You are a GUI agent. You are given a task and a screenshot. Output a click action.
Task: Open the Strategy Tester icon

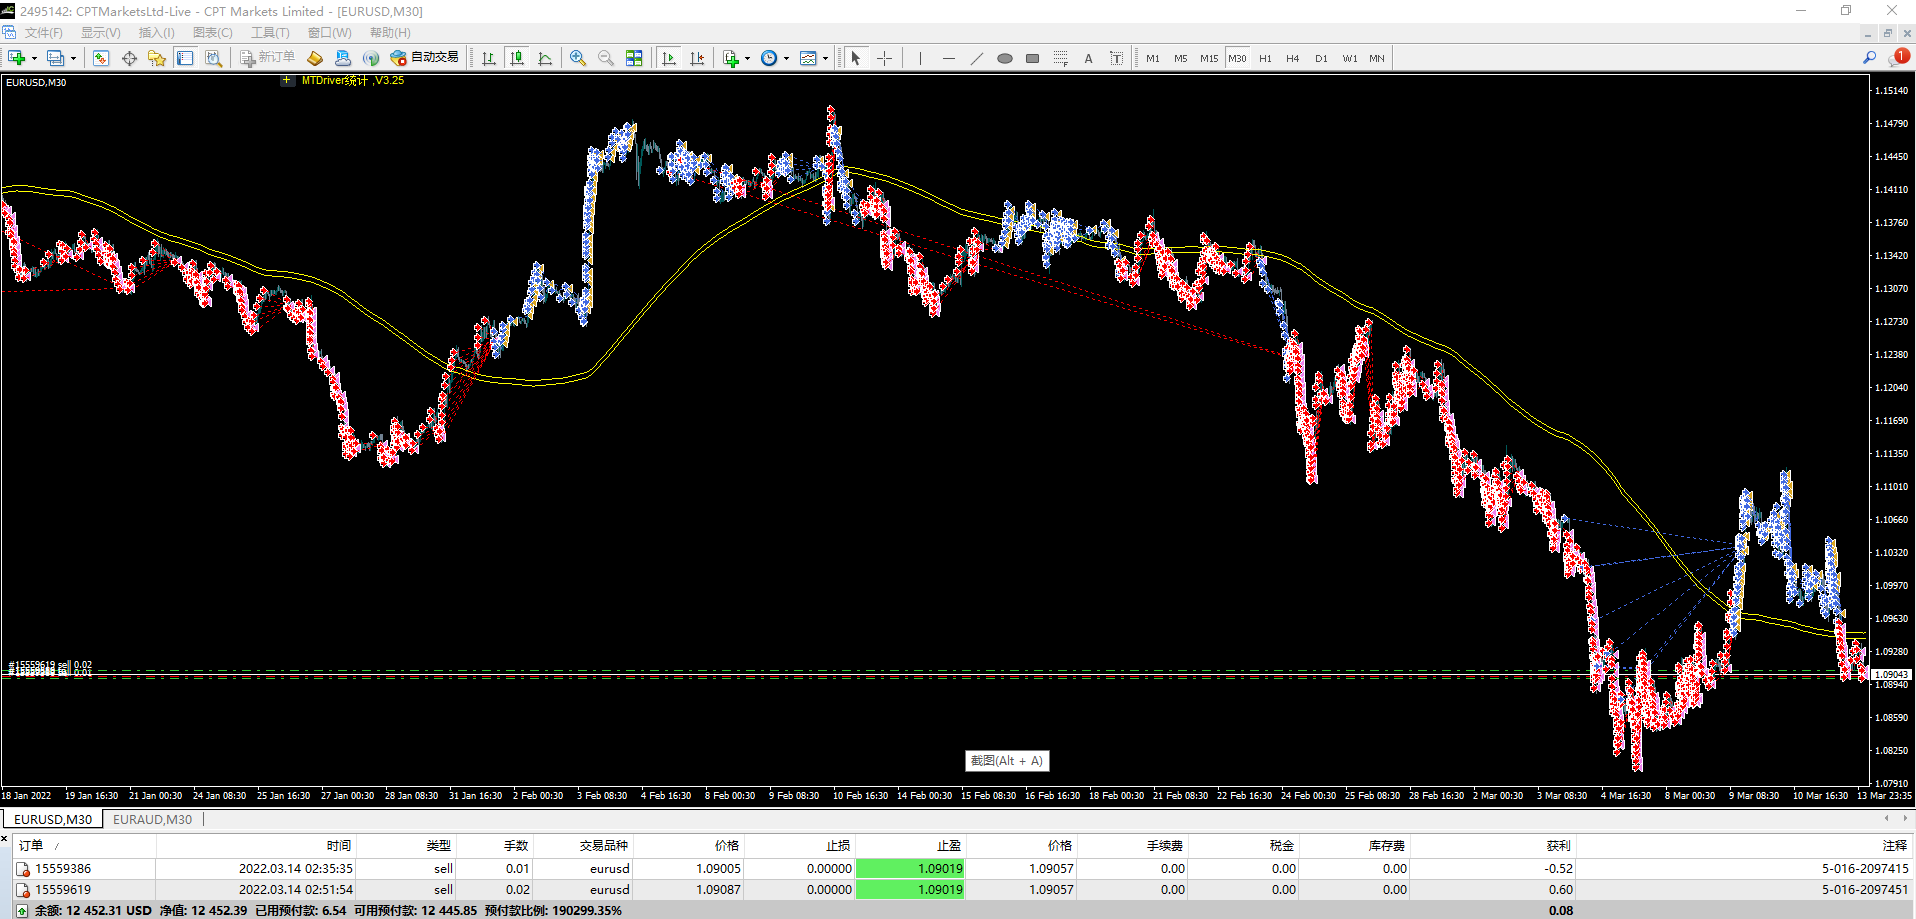213,58
